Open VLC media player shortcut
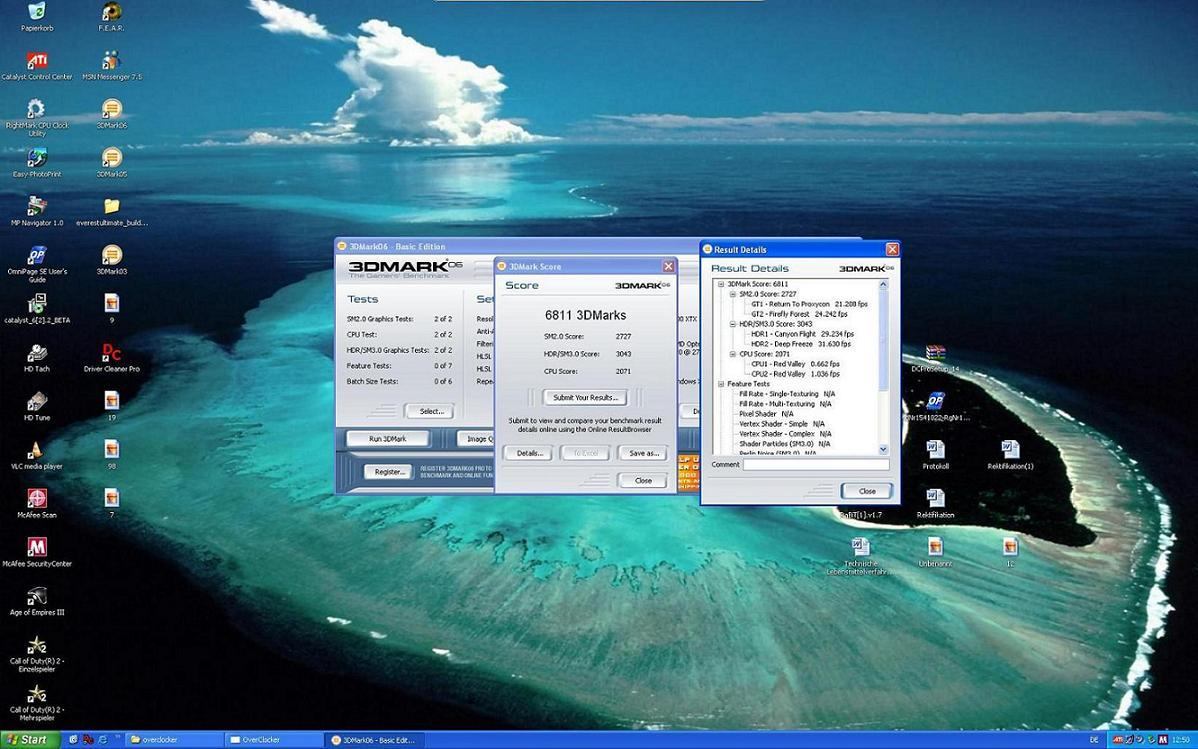This screenshot has height=749, width=1198. [x=37, y=456]
